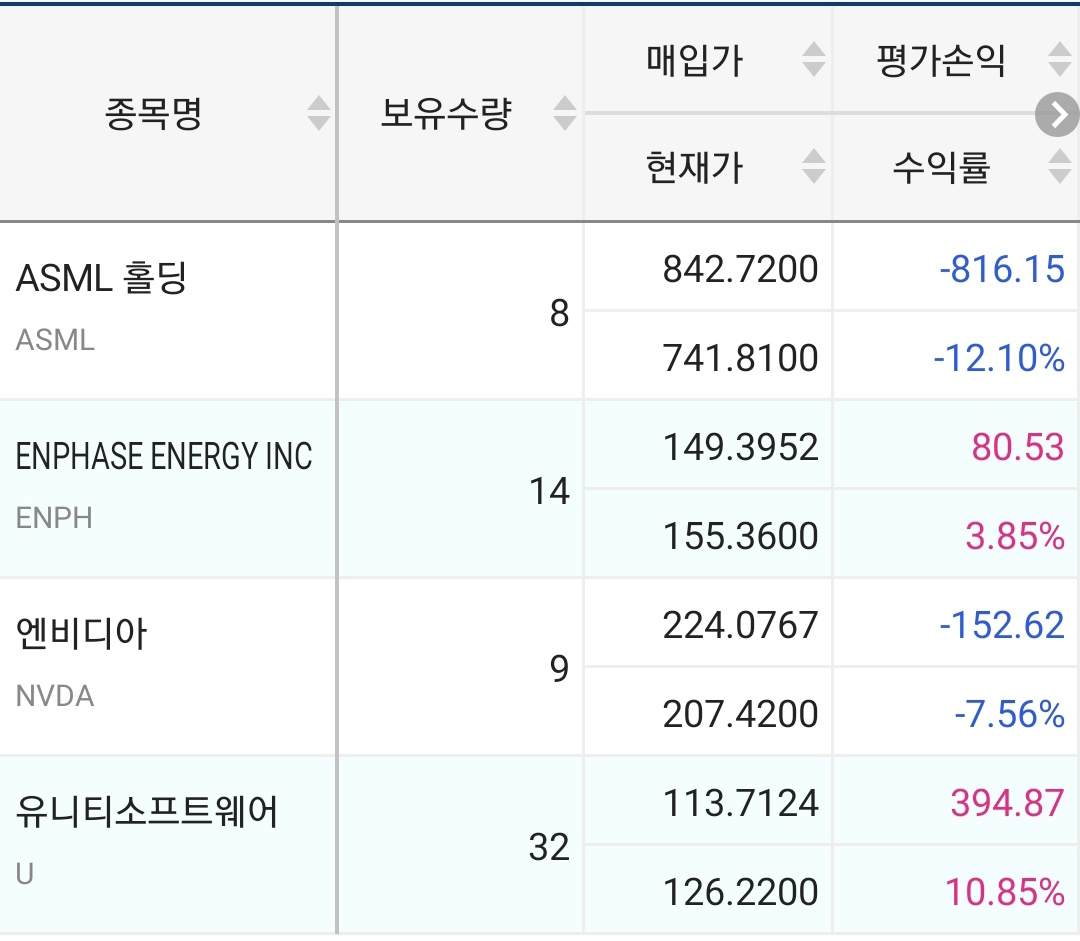The height and width of the screenshot is (941, 1080).
Task: Click ENPH profit value 80.53
Action: [x=1018, y=446]
